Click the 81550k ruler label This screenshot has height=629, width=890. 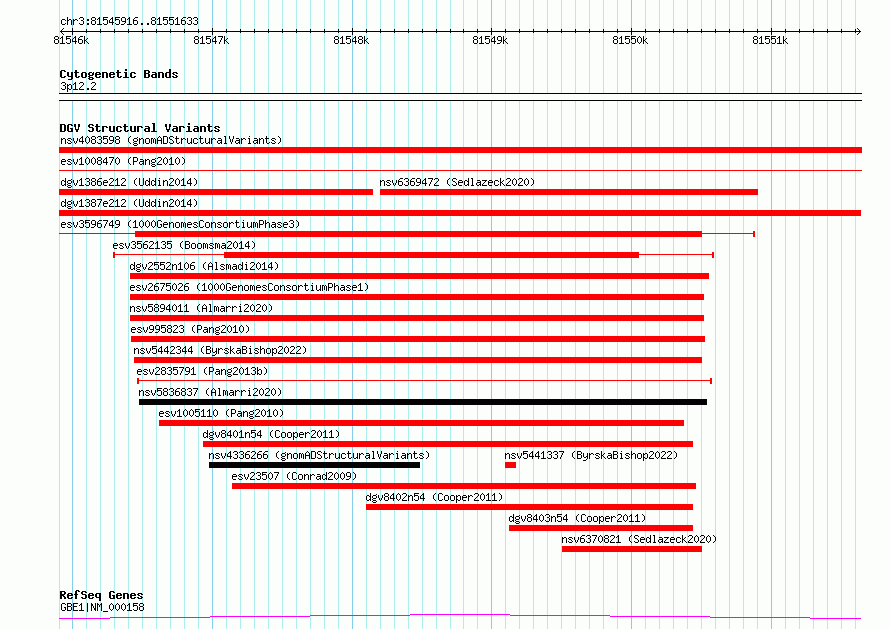click(x=630, y=40)
